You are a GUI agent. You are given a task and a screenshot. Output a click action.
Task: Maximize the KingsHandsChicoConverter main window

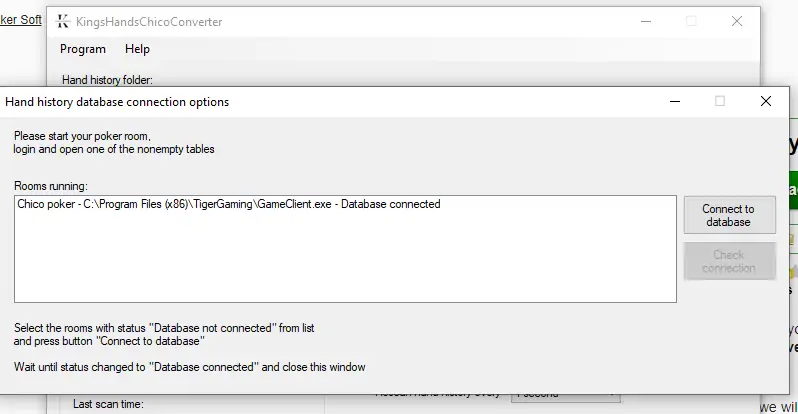point(691,21)
